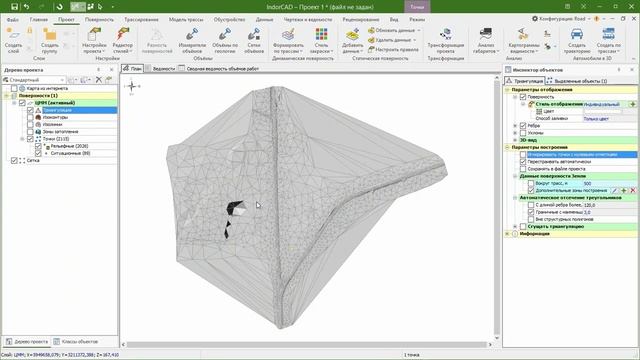Click Создать траекторию car icon
The width and height of the screenshot is (640, 360).
[577, 34]
